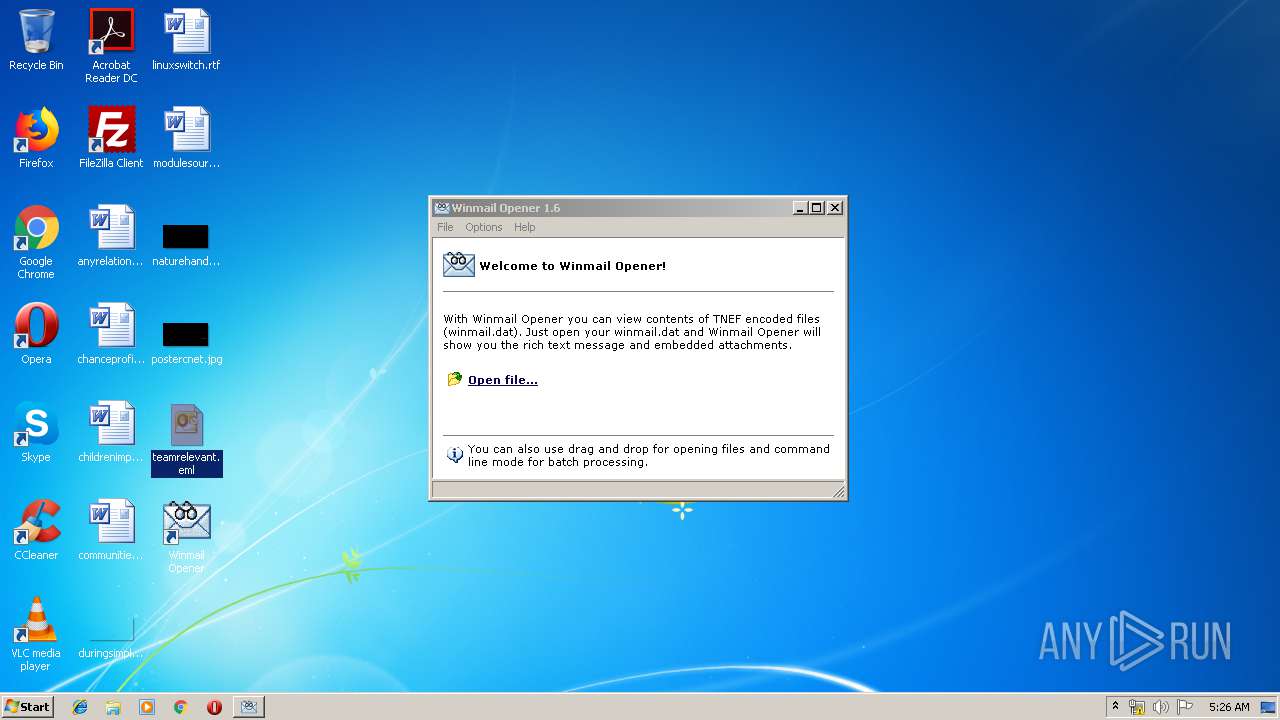The height and width of the screenshot is (720, 1280).
Task: Close the Winmail Opener window
Action: 835,208
